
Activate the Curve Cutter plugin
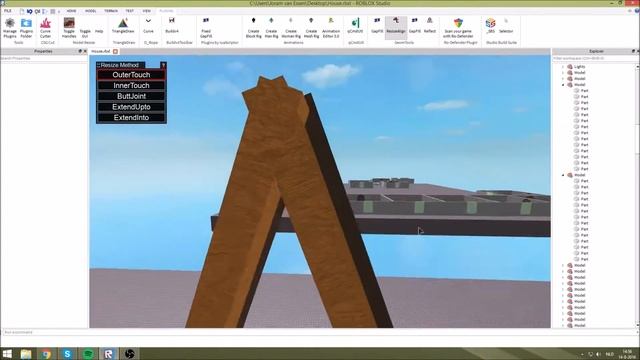click(x=45, y=28)
